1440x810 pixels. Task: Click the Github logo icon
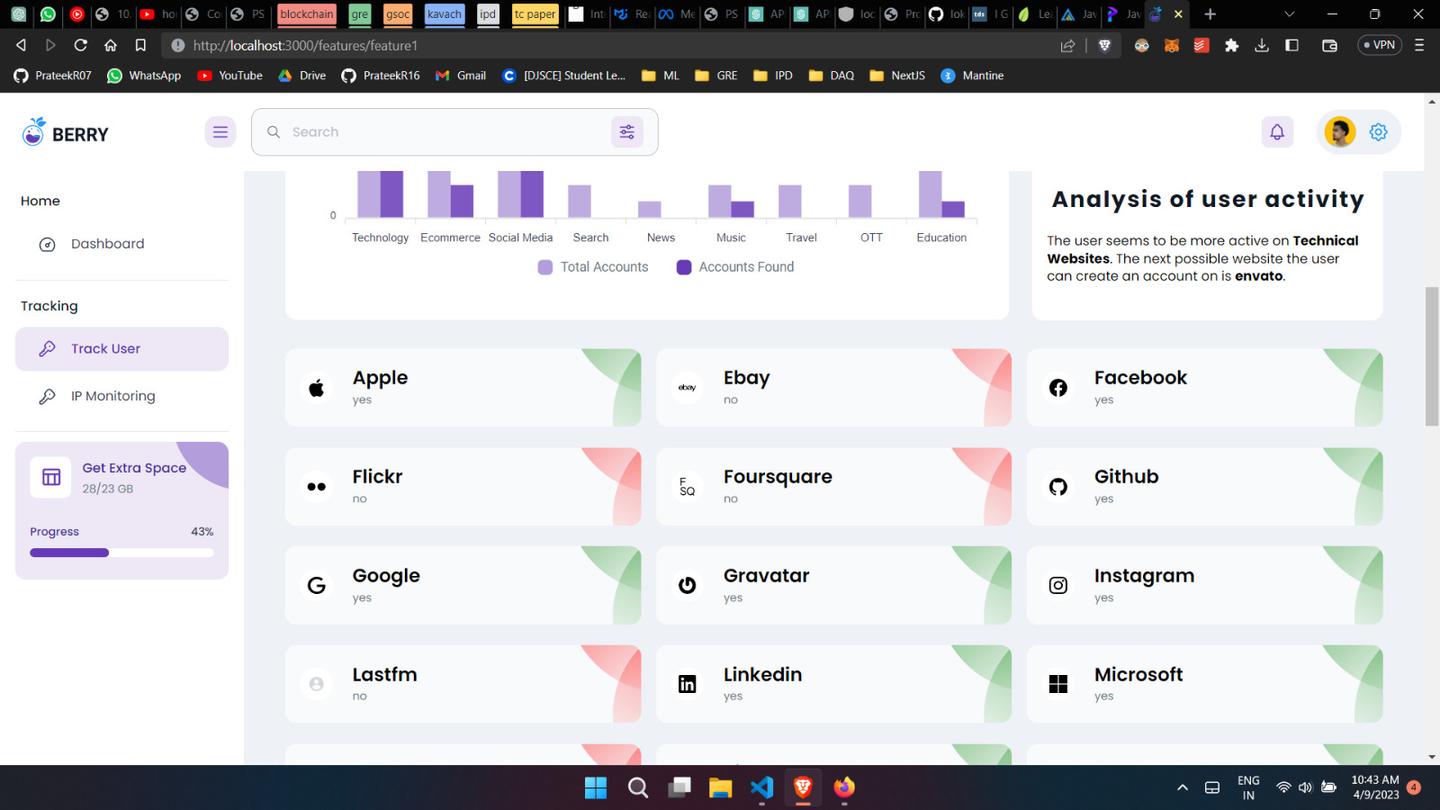1058,487
